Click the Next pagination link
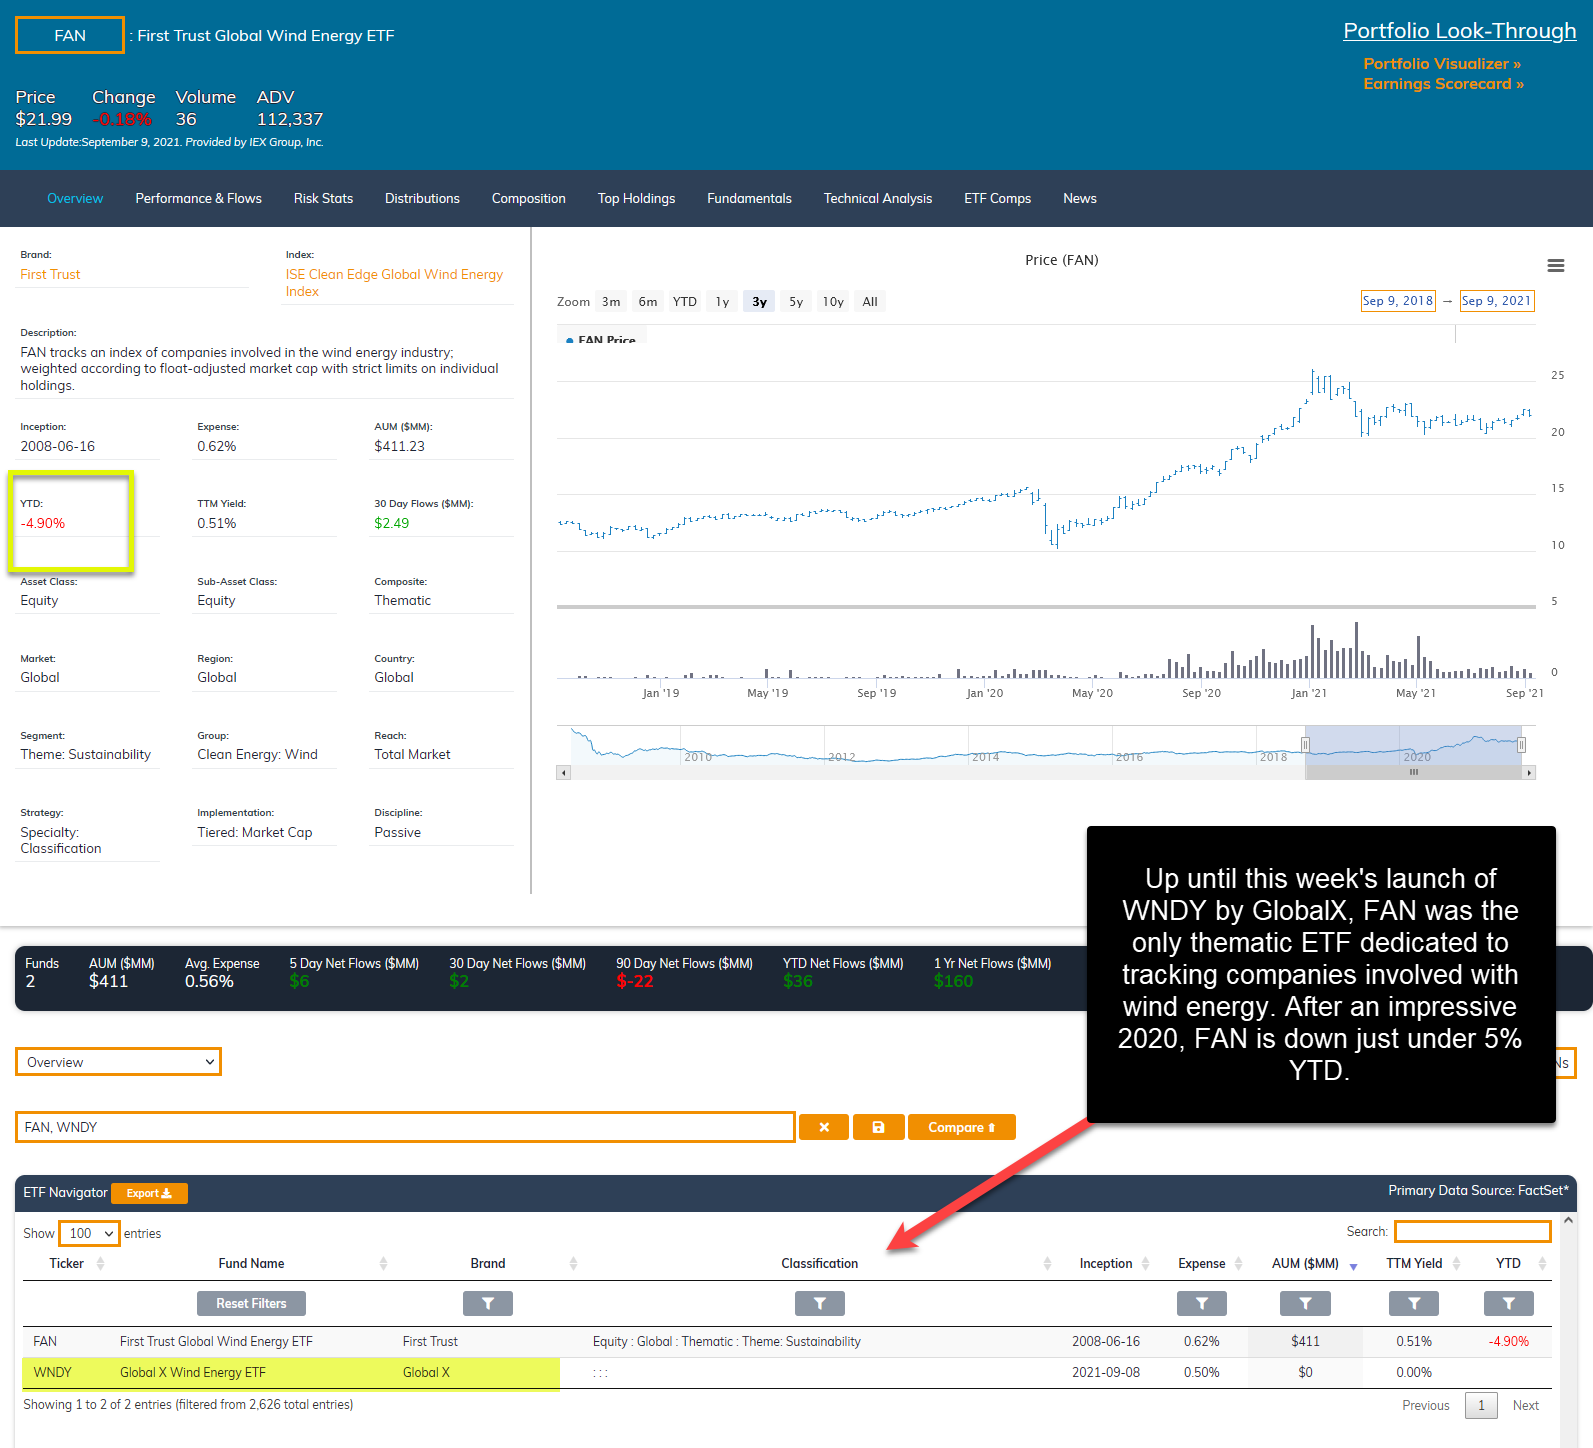 tap(1525, 1405)
